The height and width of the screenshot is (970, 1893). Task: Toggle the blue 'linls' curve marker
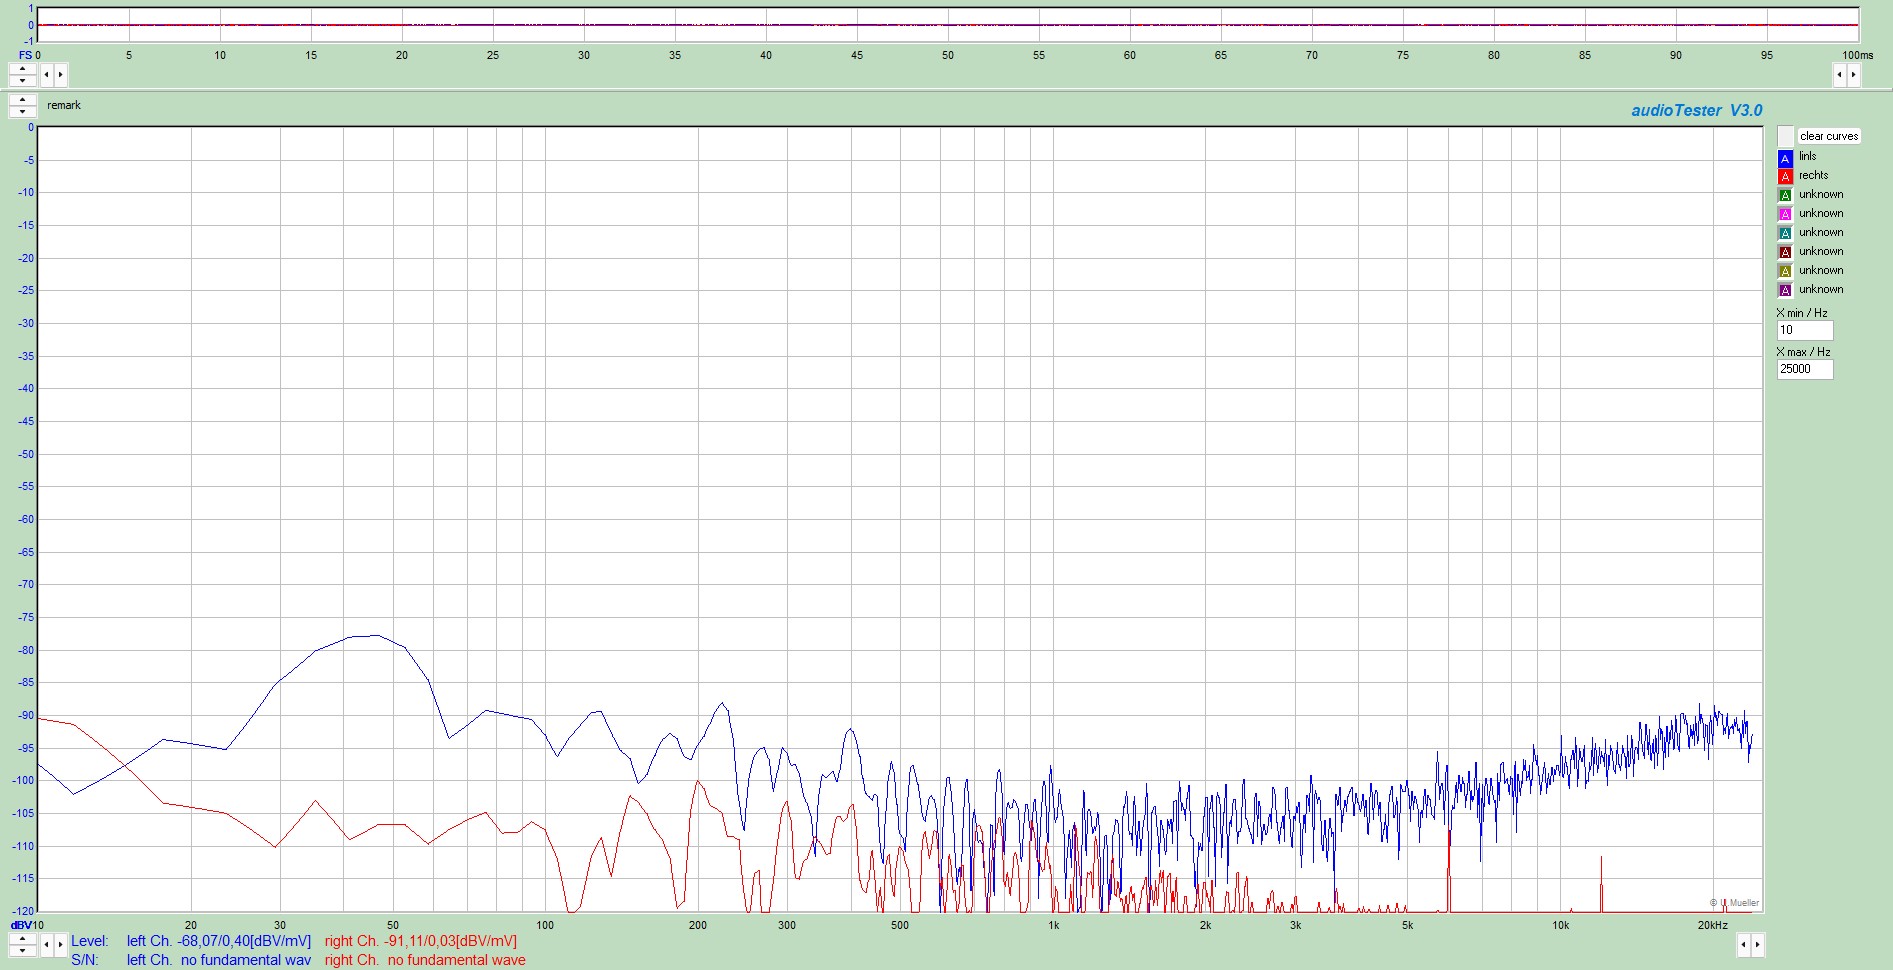point(1785,158)
